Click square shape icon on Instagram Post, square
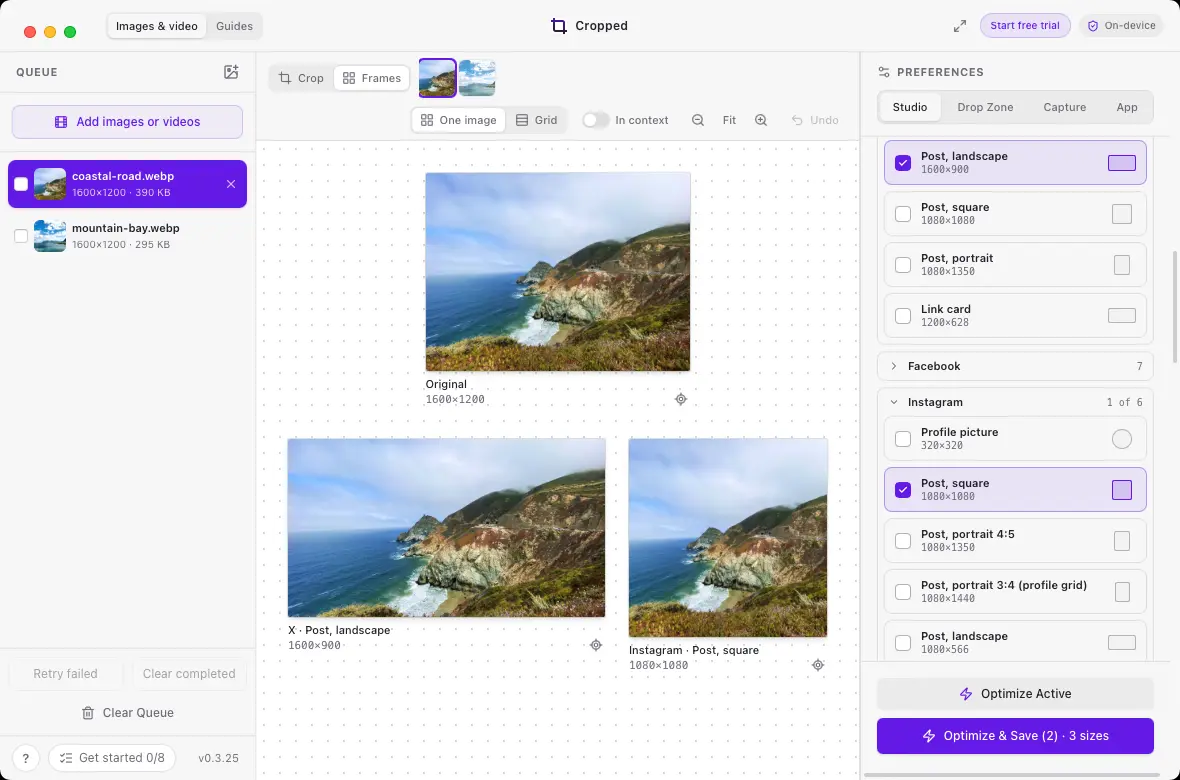1180x780 pixels. (1121, 489)
